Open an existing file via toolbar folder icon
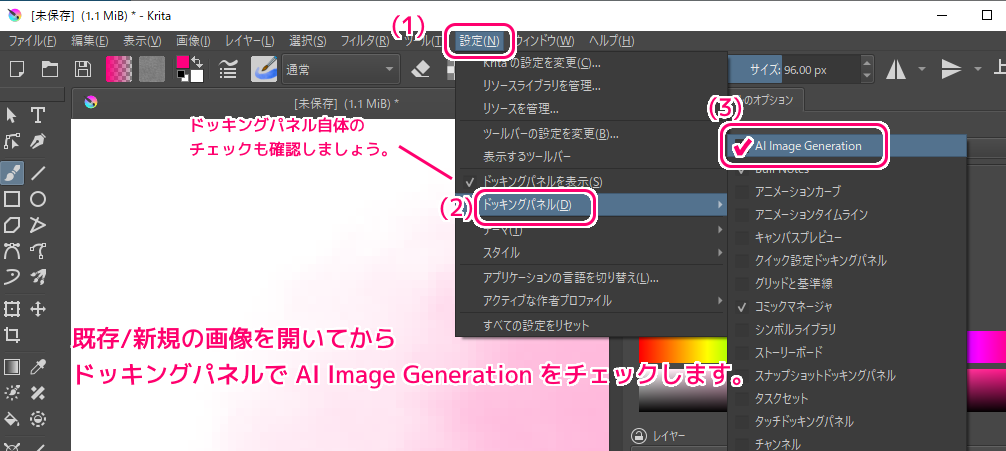The height and width of the screenshot is (451, 1006). tap(50, 69)
